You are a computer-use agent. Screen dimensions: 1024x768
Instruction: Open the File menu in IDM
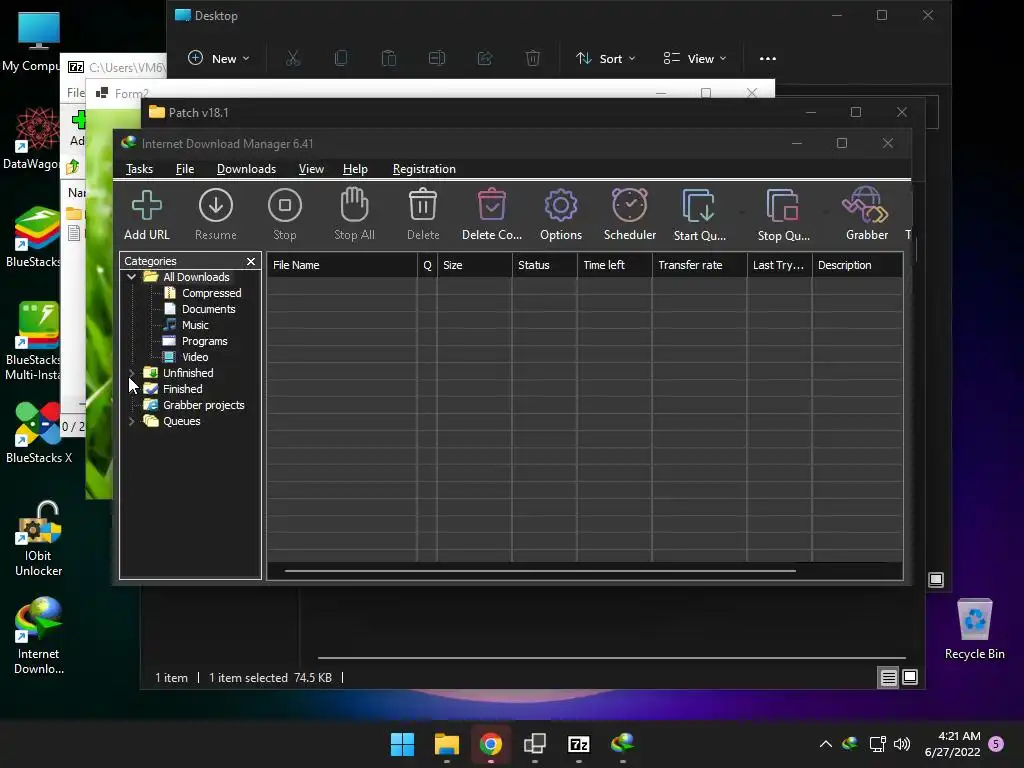185,169
